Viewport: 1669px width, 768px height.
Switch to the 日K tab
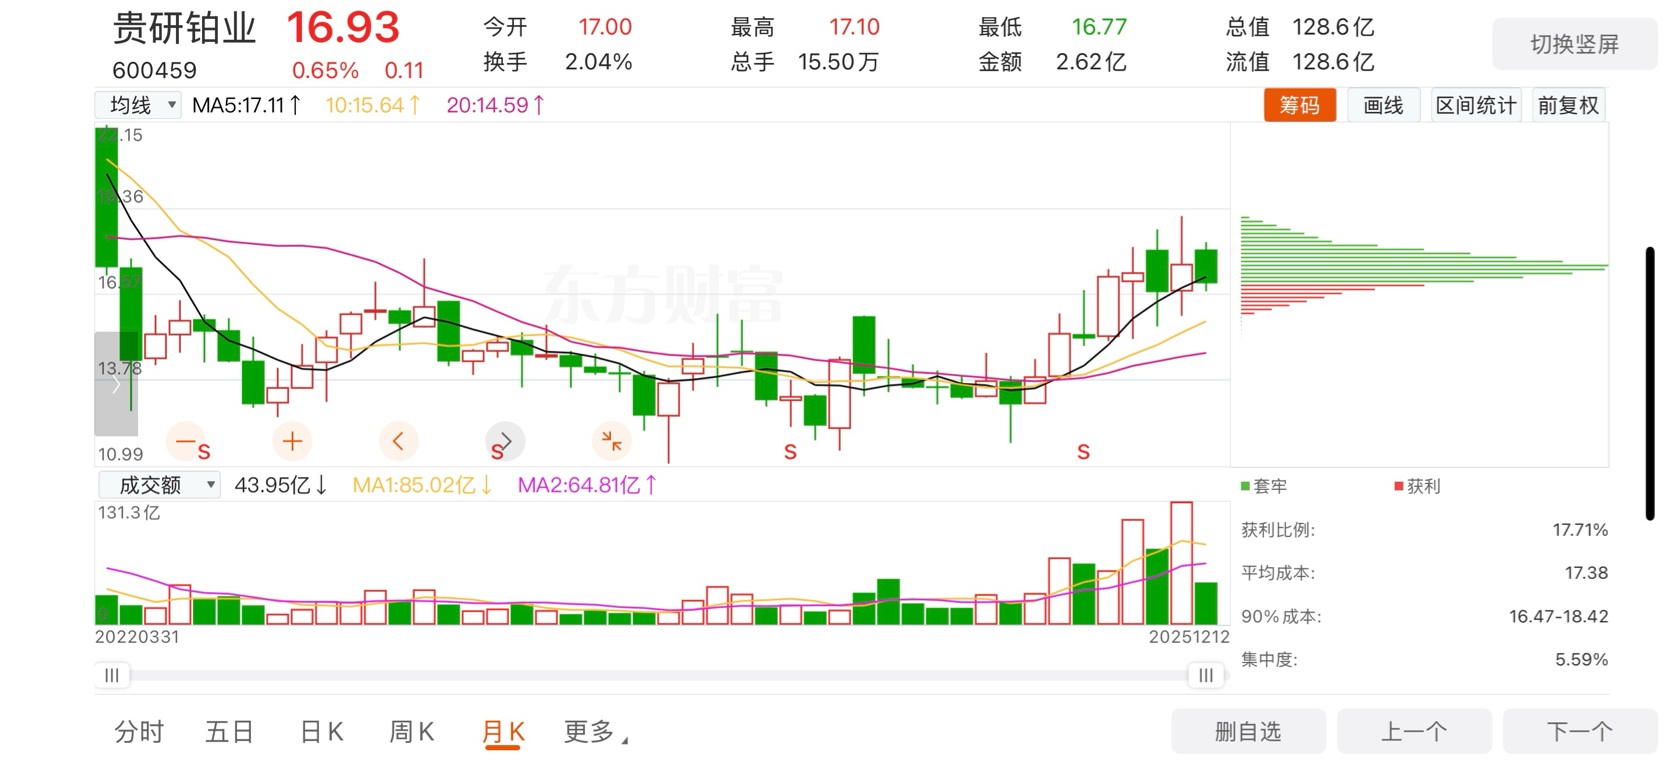point(322,732)
